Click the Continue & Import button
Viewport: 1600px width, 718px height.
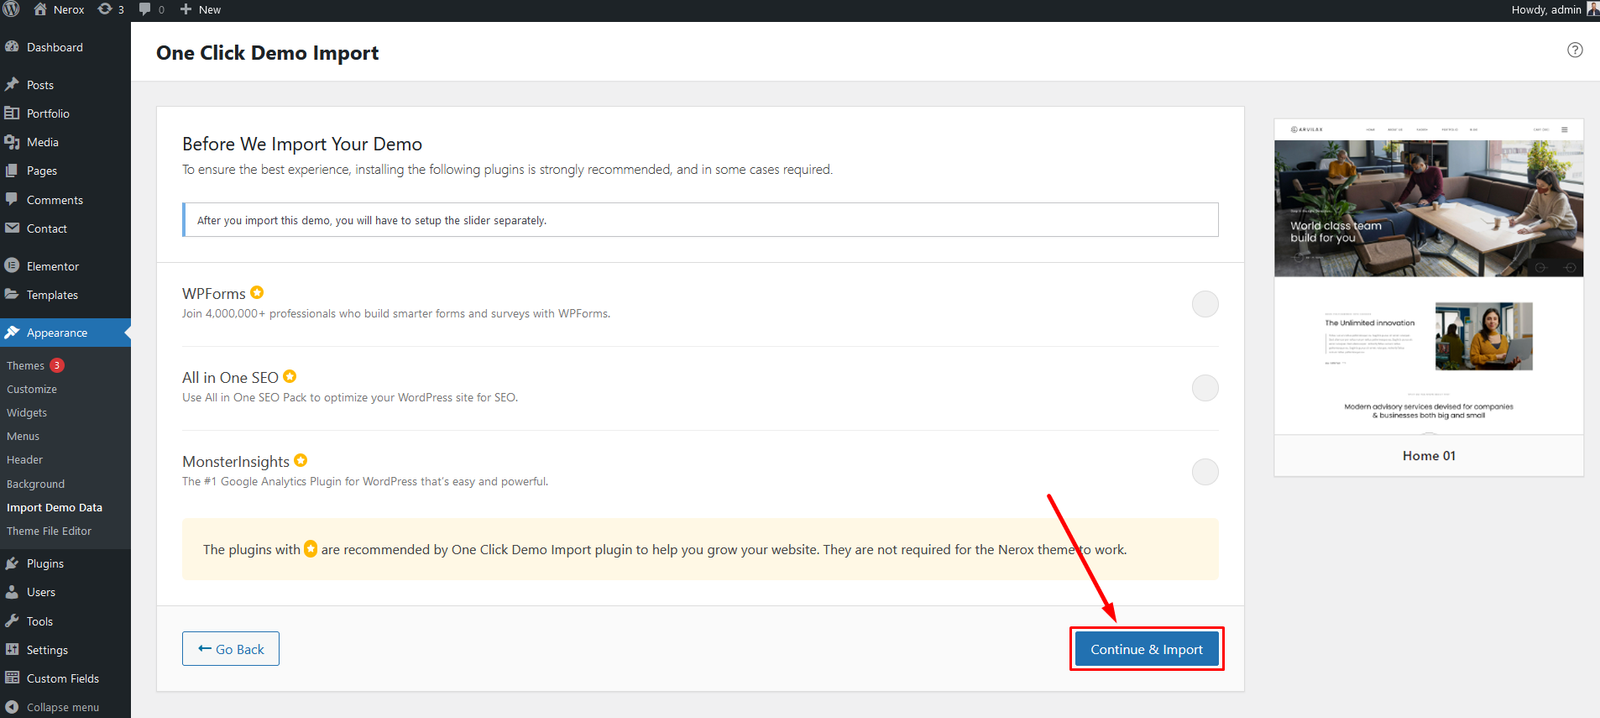(1146, 649)
